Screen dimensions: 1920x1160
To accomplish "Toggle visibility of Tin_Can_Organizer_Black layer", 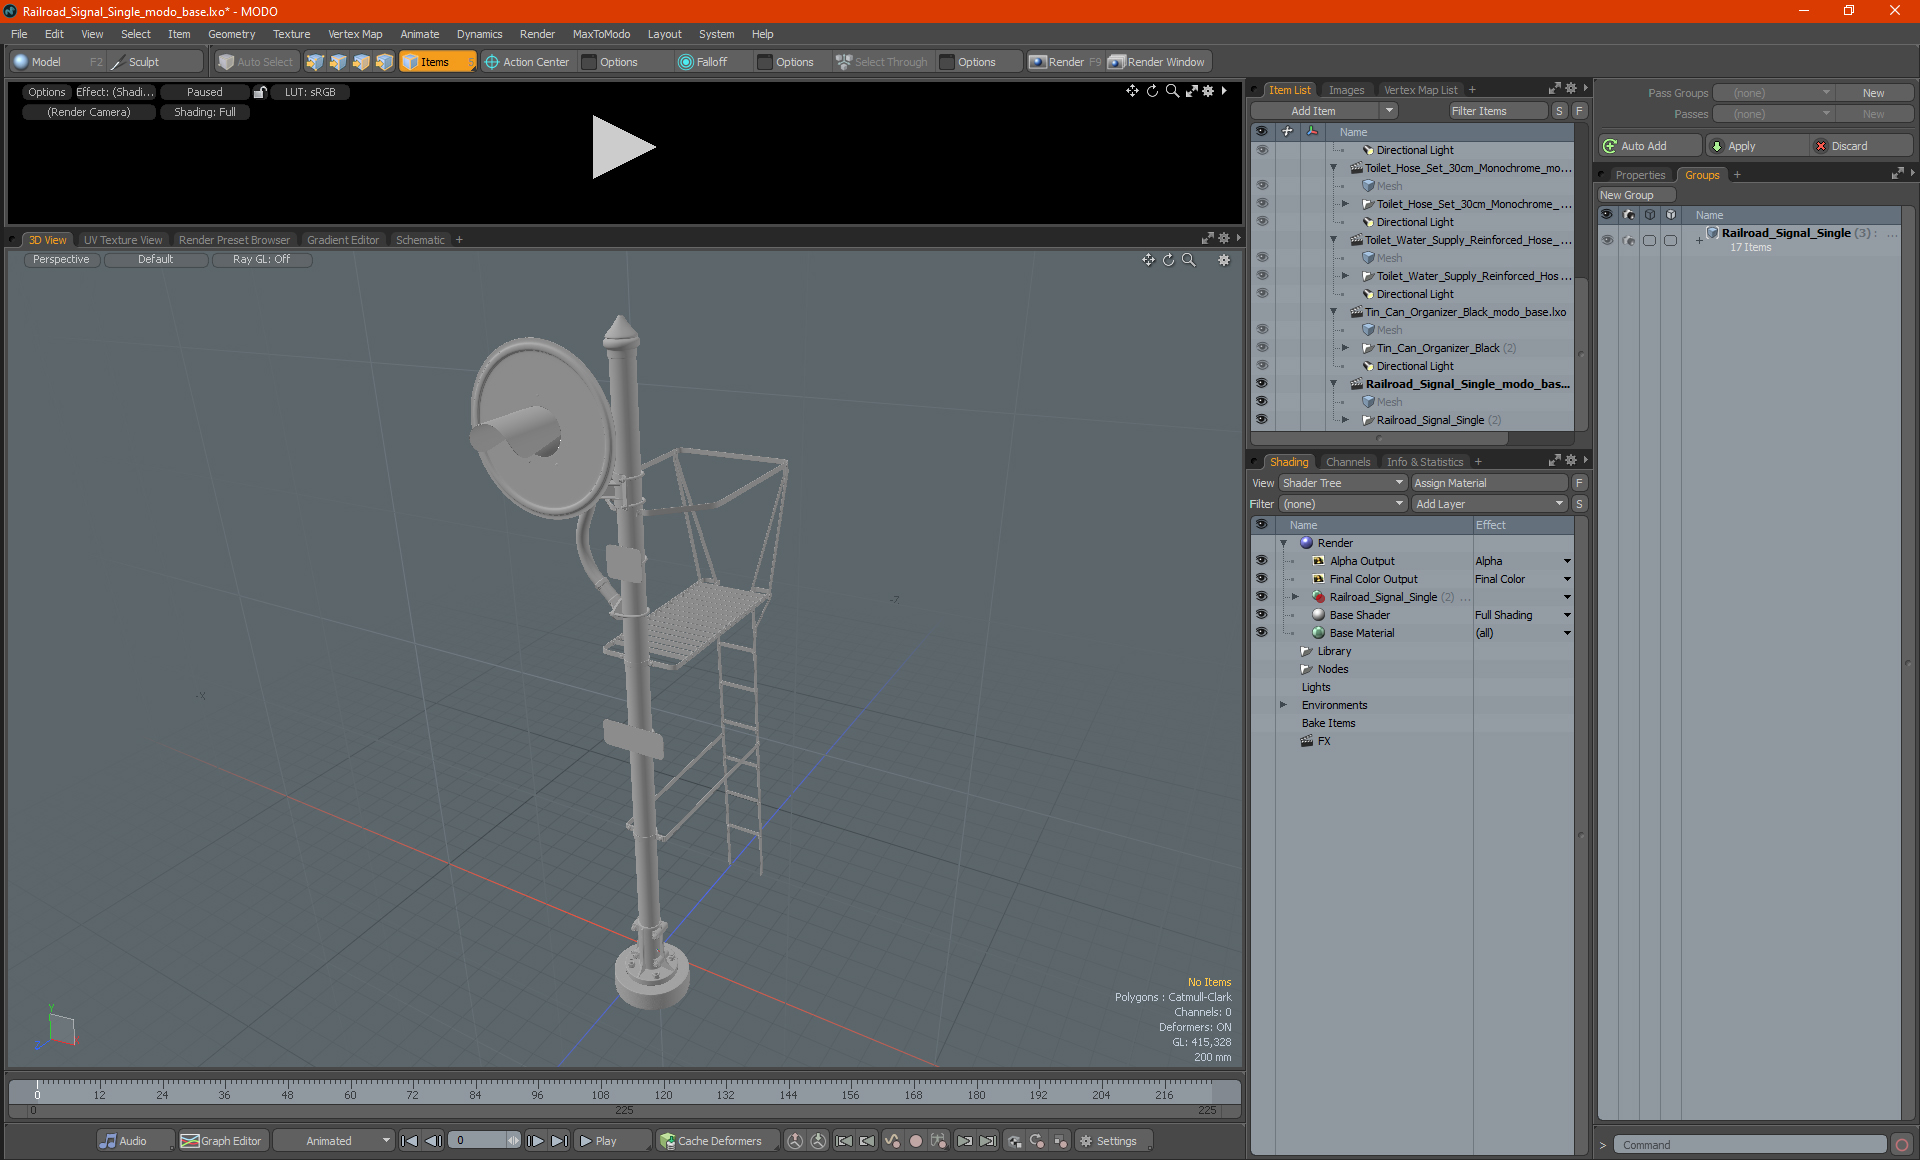I will pyautogui.click(x=1262, y=347).
